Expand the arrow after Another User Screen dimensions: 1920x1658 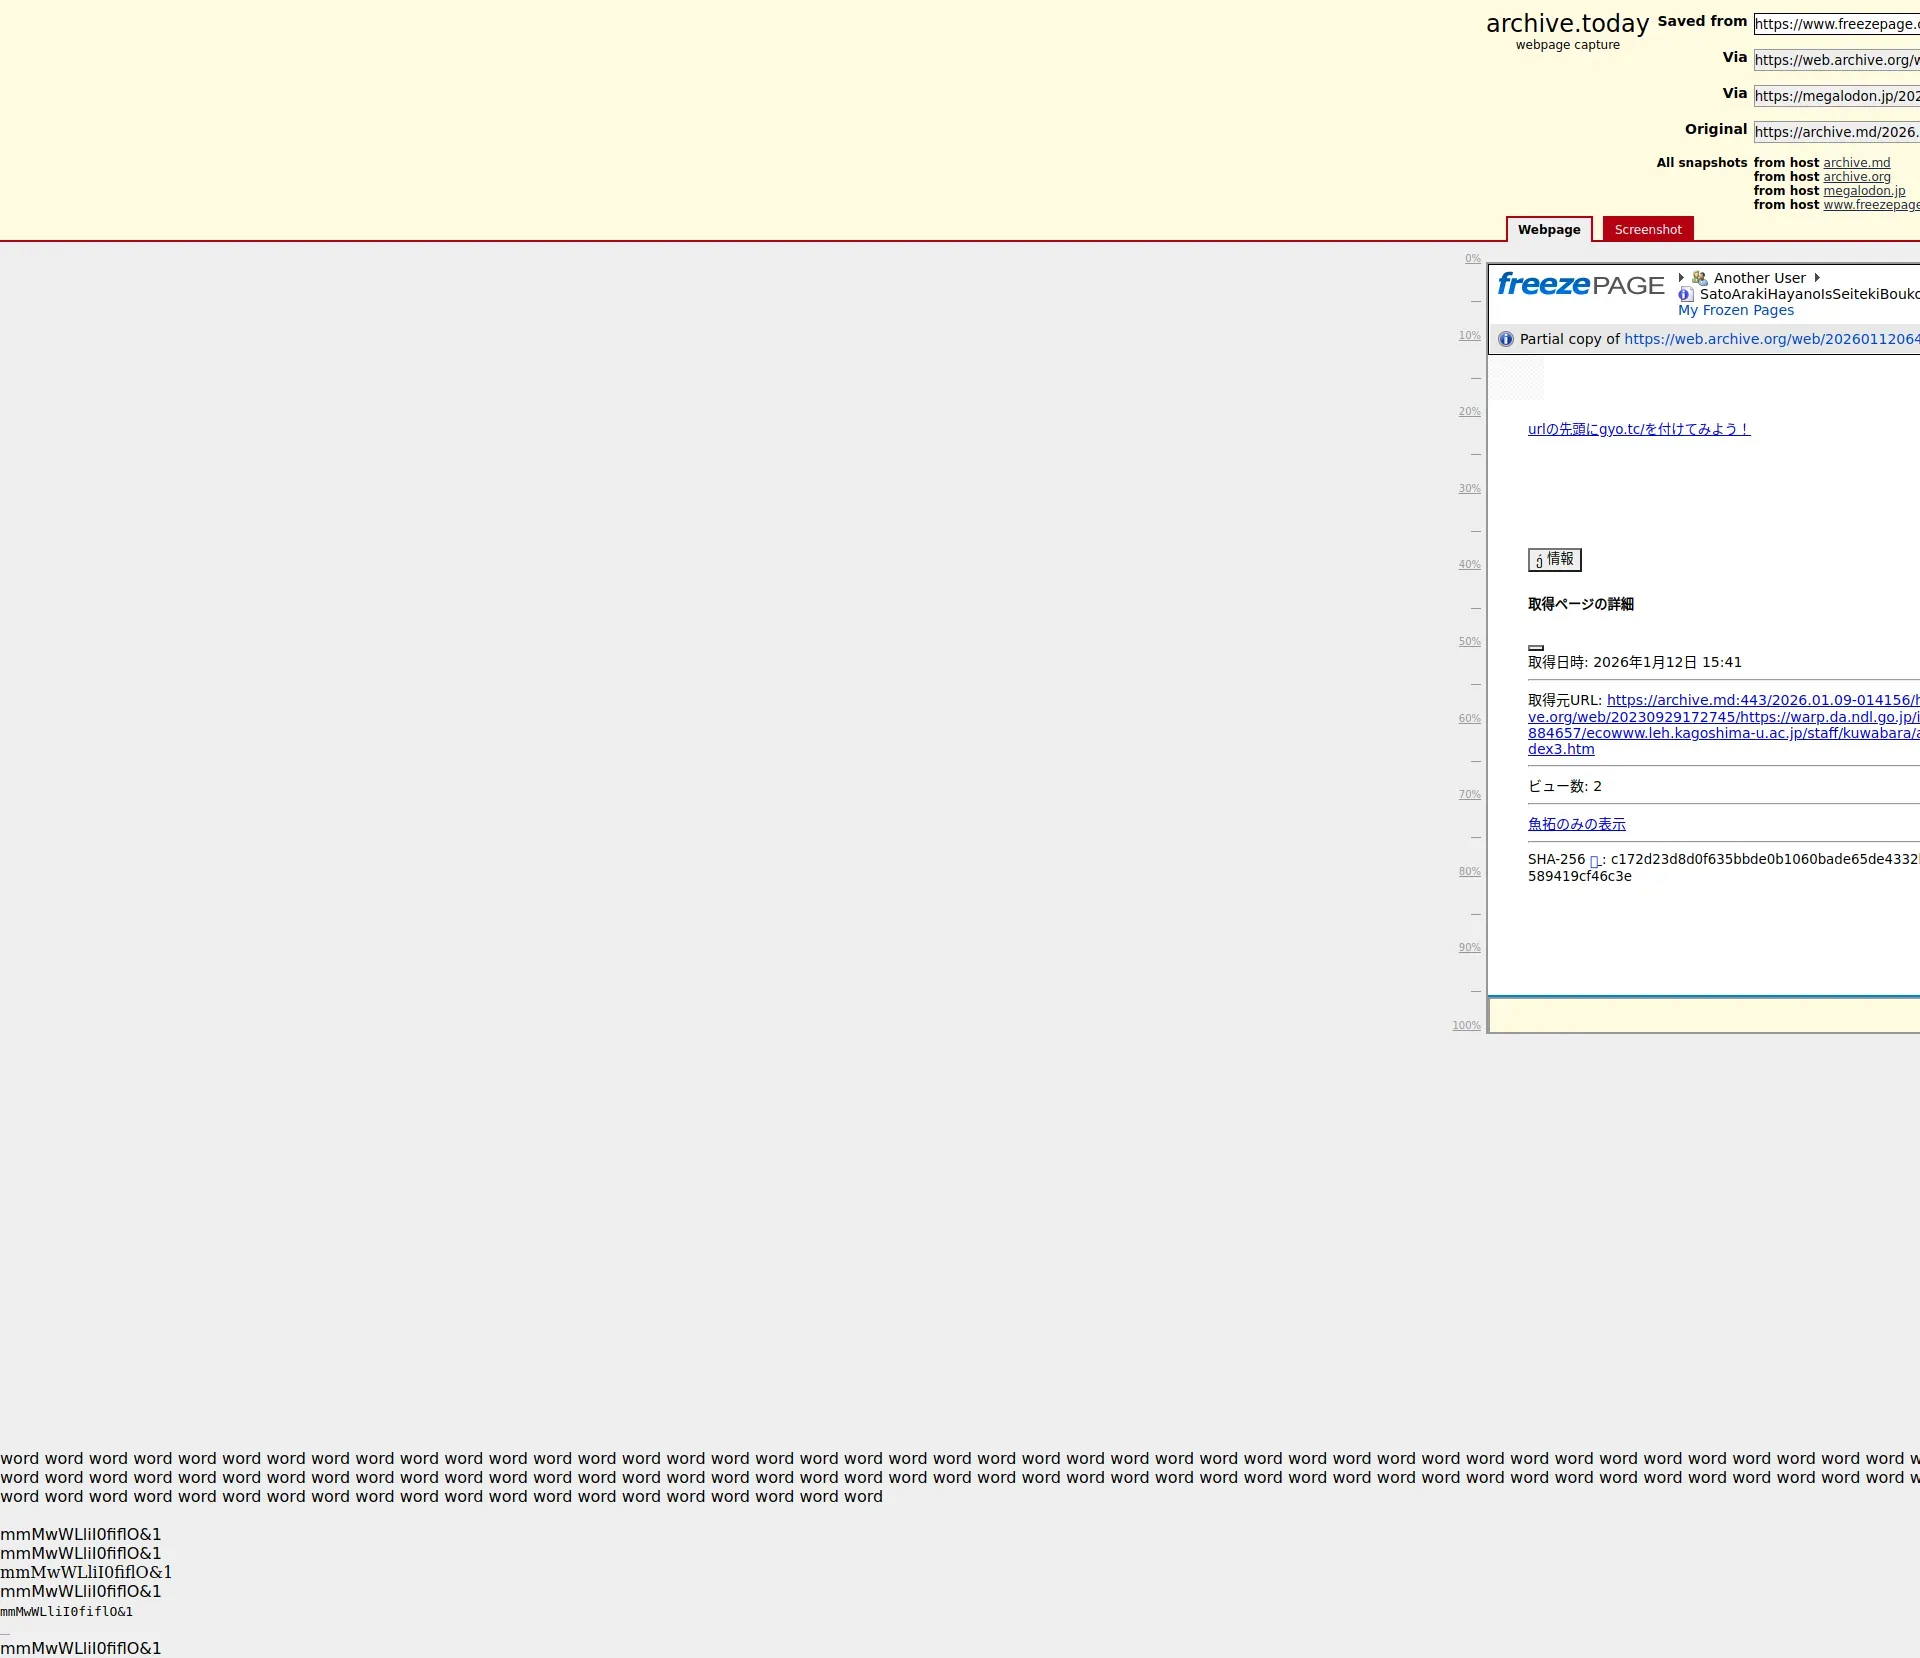[x=1817, y=278]
